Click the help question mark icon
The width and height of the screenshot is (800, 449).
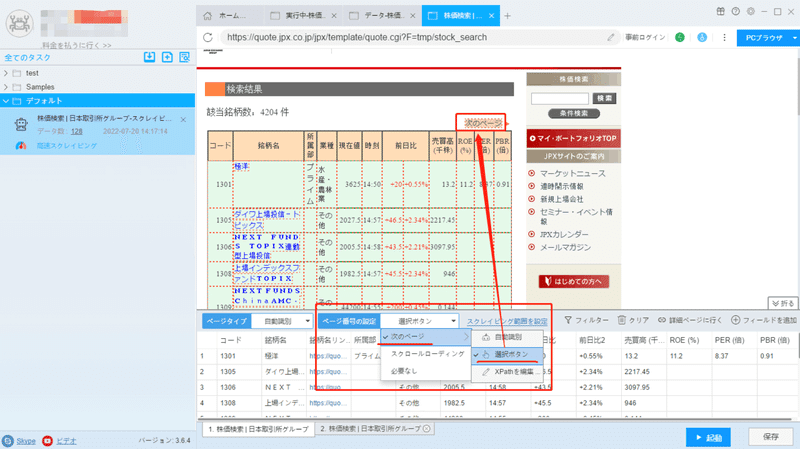pos(735,11)
